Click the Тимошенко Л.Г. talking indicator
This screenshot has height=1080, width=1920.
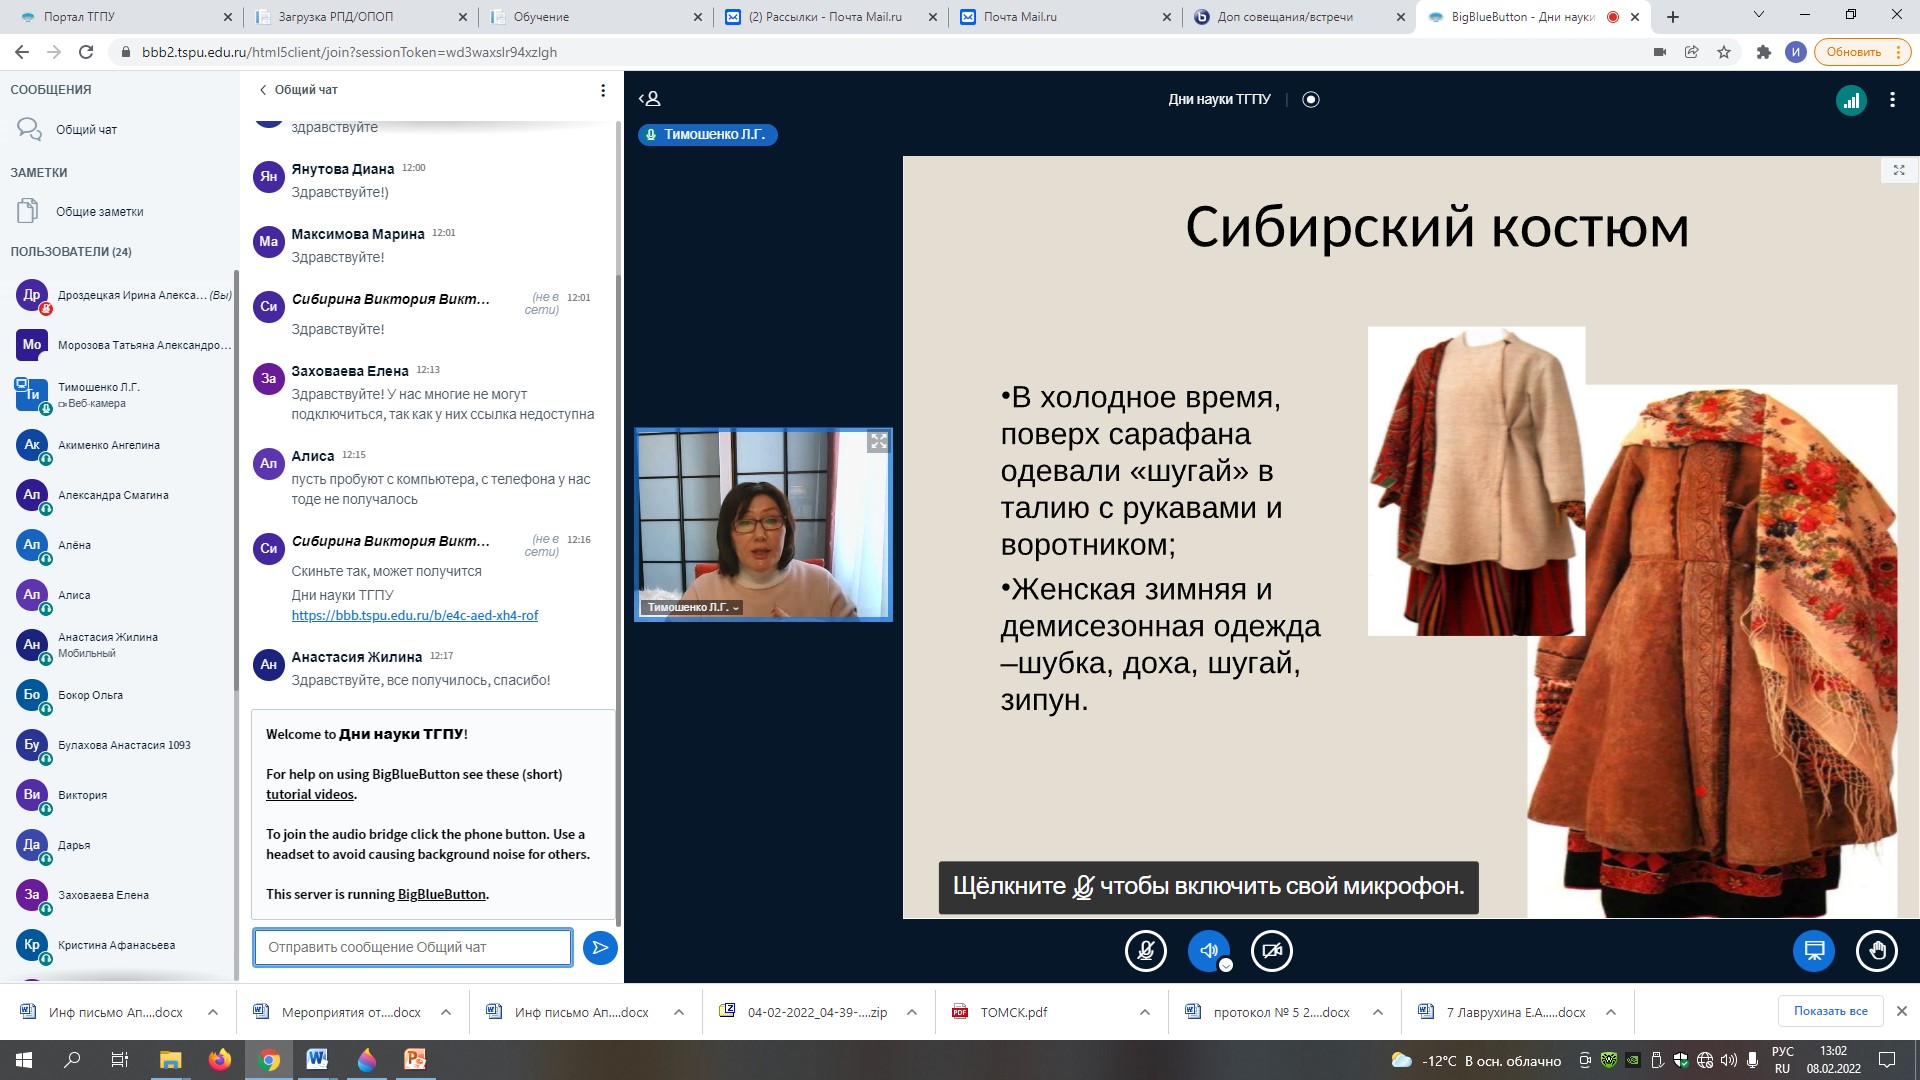(x=708, y=134)
